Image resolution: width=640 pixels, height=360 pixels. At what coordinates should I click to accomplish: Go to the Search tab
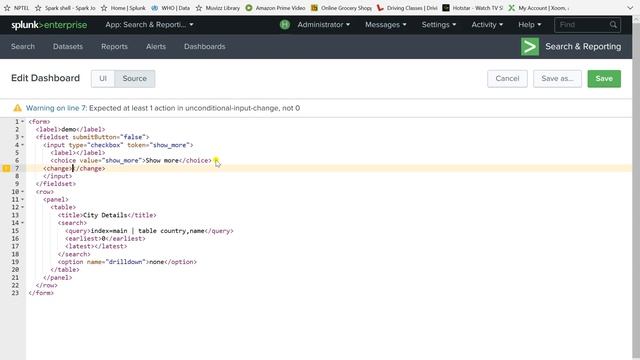pyautogui.click(x=23, y=47)
